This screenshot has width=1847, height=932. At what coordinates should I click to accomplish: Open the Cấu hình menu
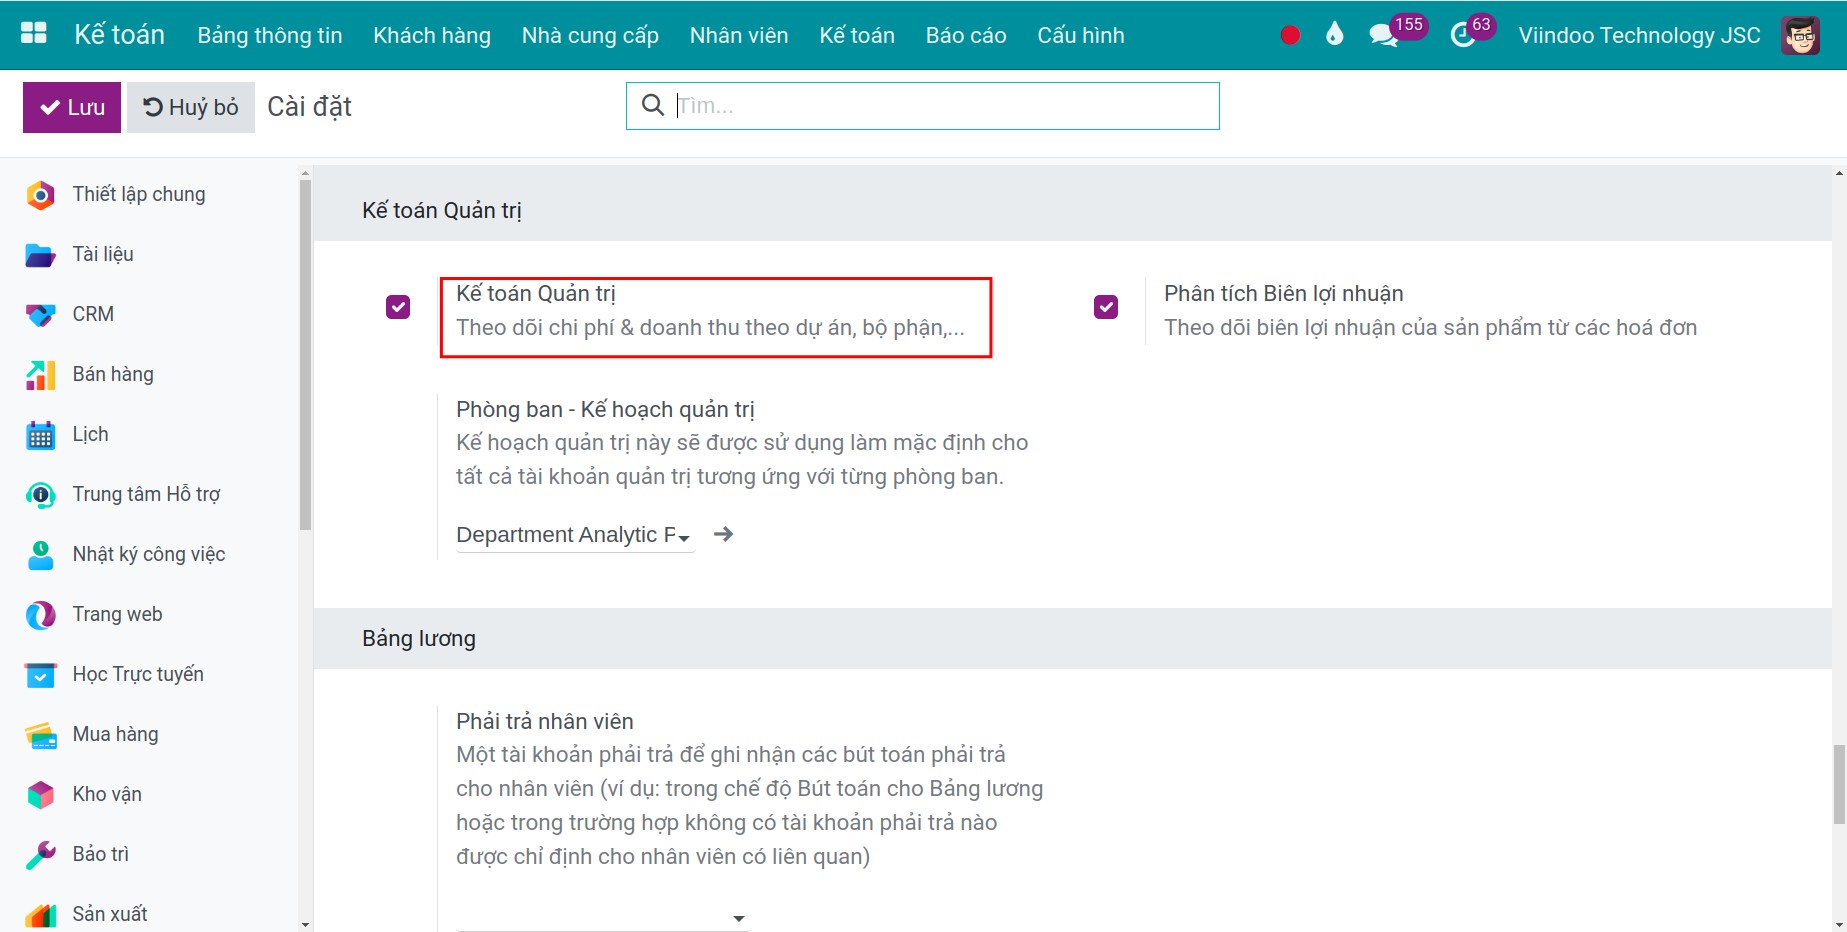point(1080,35)
